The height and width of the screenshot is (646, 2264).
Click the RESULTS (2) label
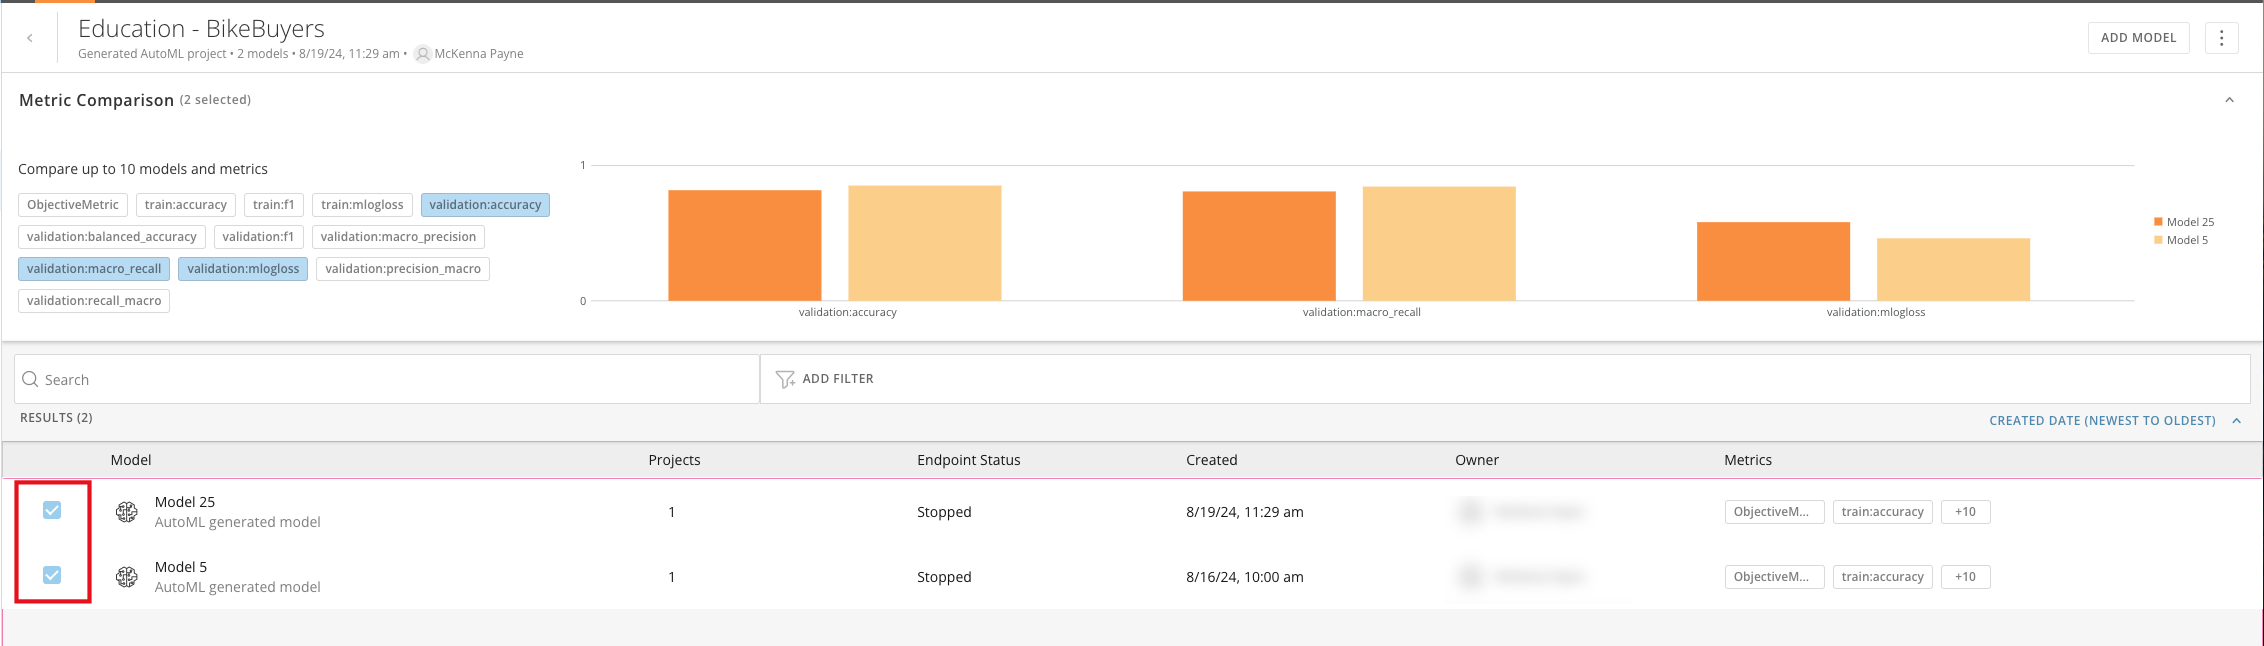tap(56, 418)
